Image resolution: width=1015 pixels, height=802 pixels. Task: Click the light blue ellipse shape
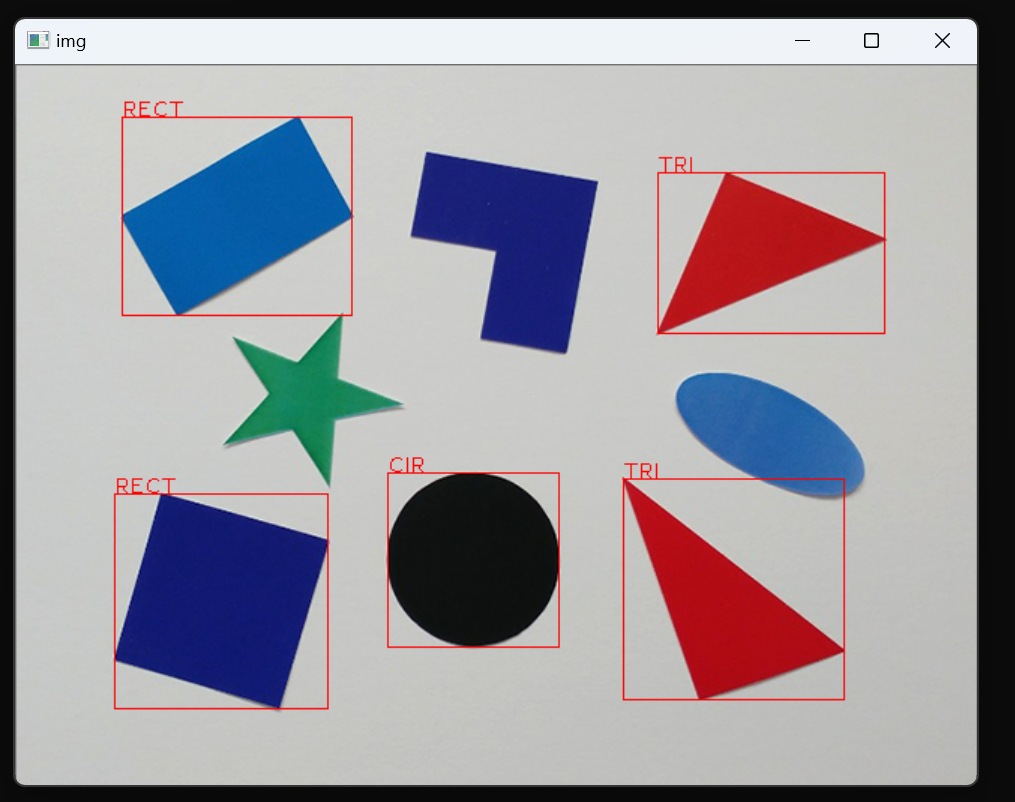(x=770, y=434)
